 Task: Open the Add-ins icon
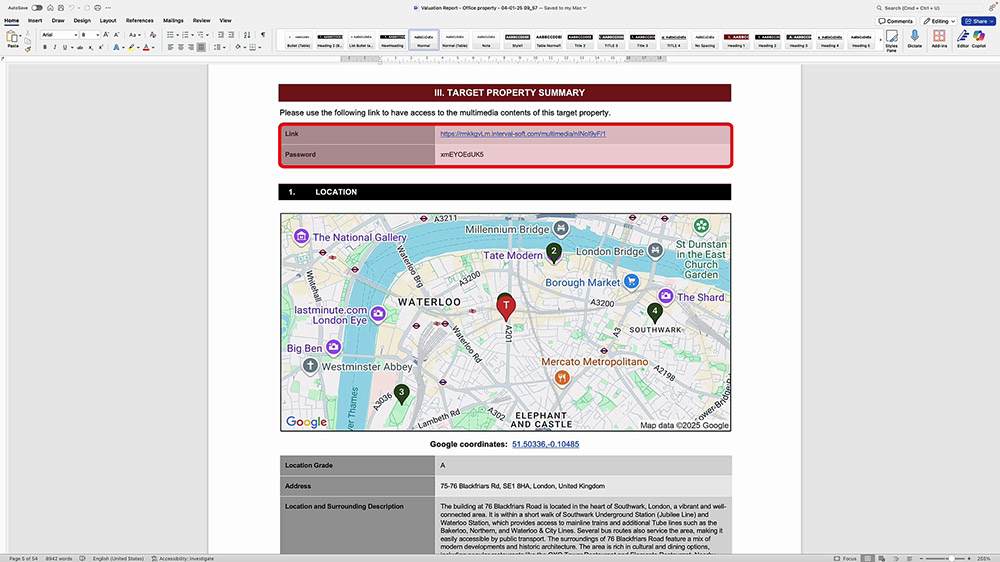[939, 38]
